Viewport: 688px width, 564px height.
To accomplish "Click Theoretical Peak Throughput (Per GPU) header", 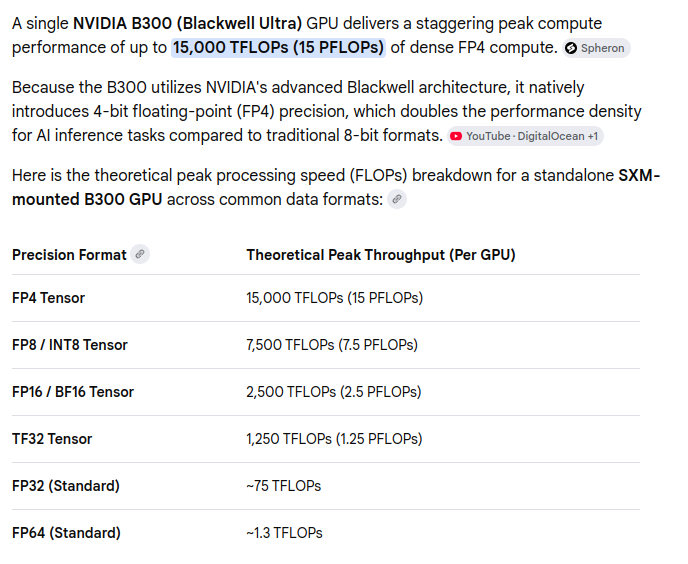I will [381, 255].
